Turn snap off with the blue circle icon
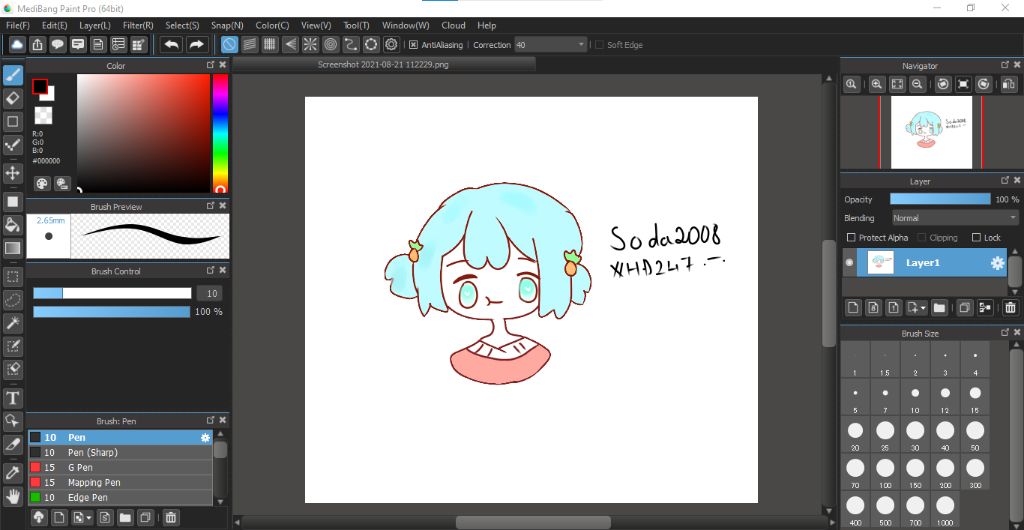This screenshot has height=530, width=1024. click(229, 44)
